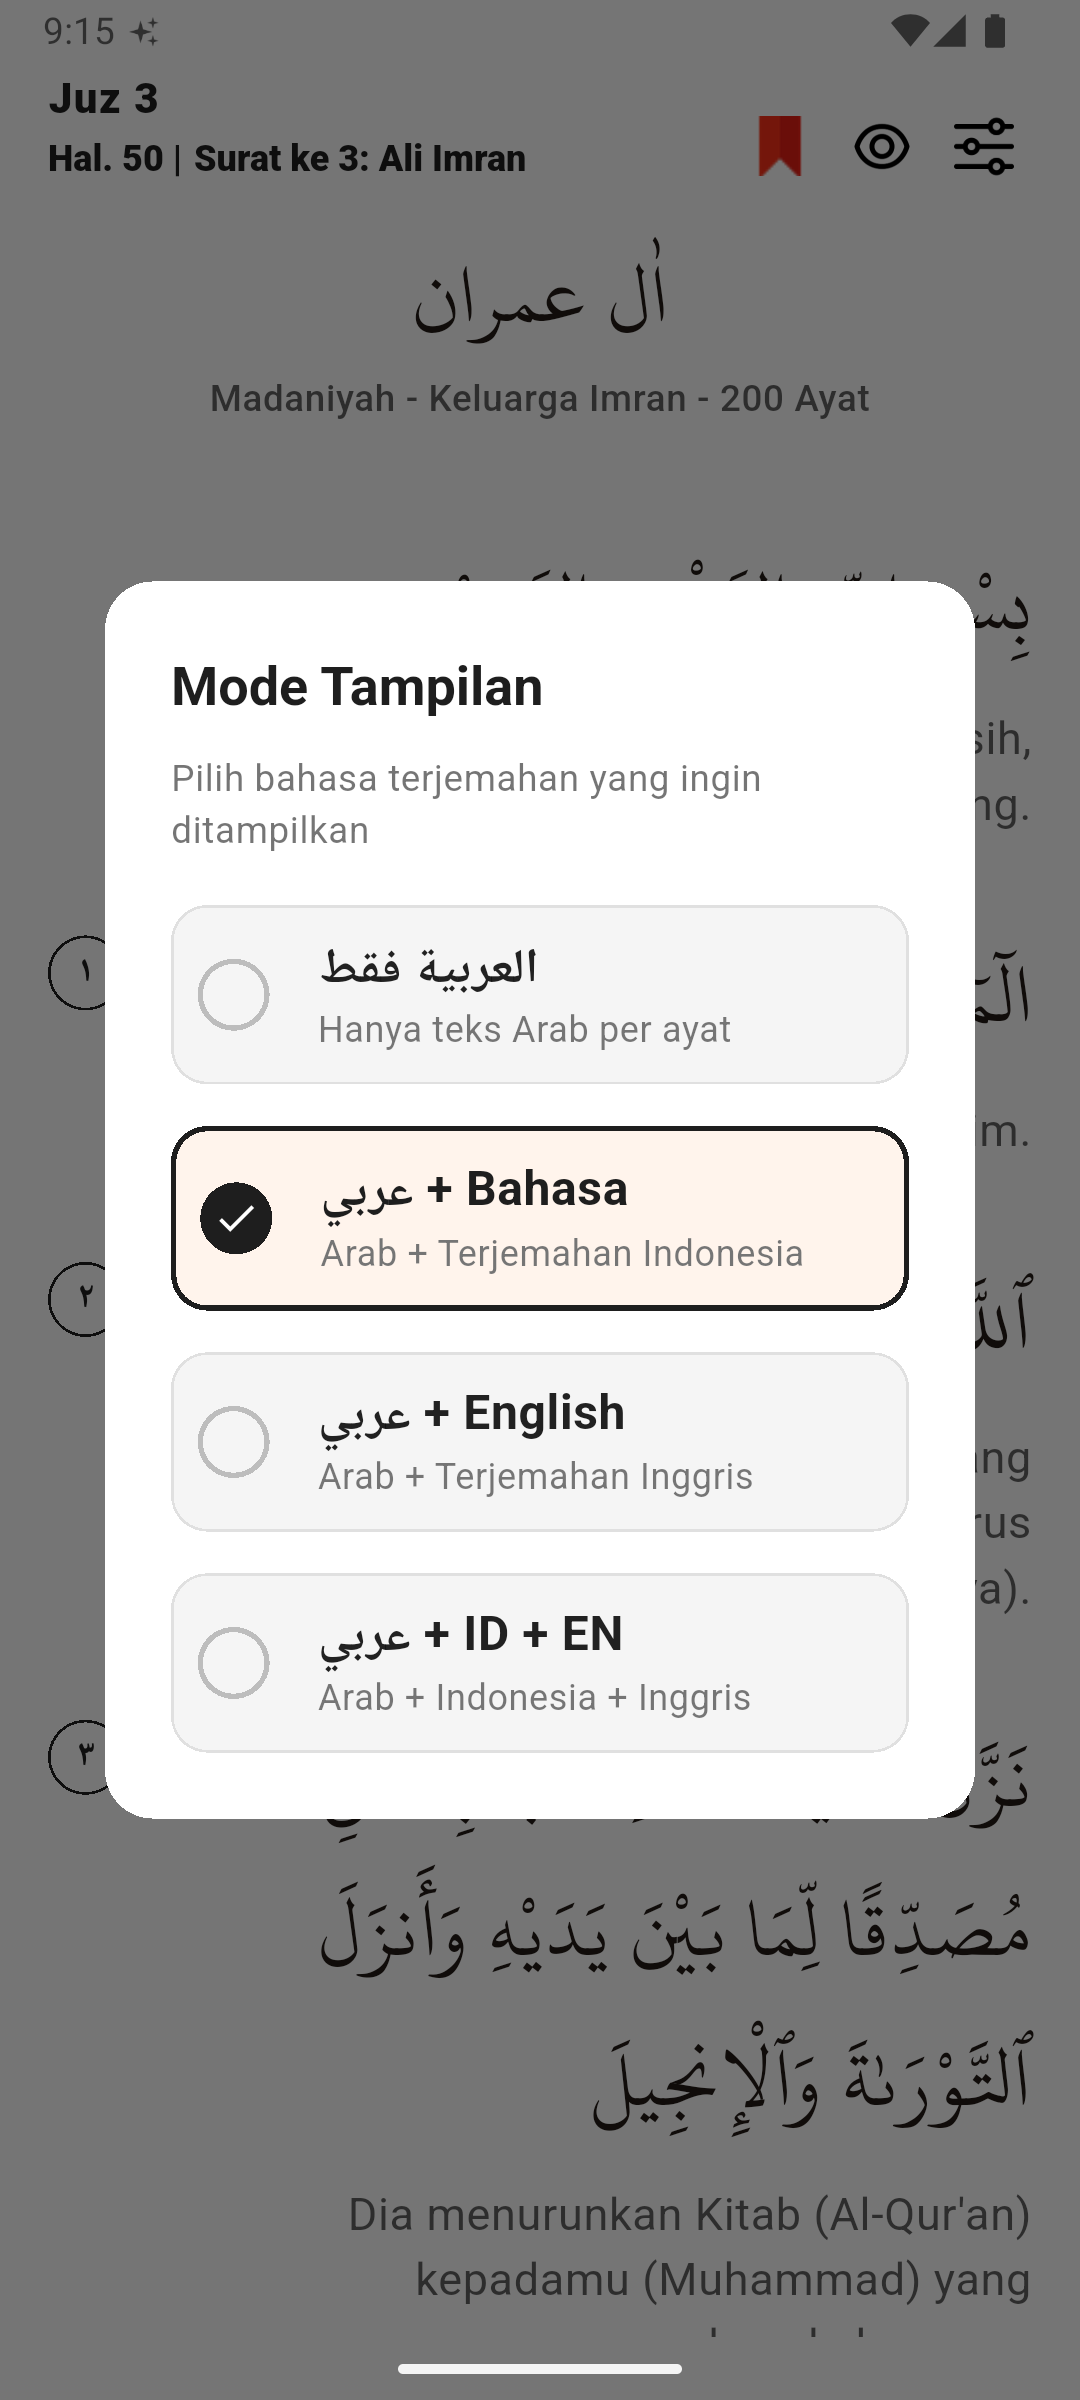The width and height of the screenshot is (1080, 2400).
Task: Tap the battery indicator icon
Action: [x=993, y=30]
